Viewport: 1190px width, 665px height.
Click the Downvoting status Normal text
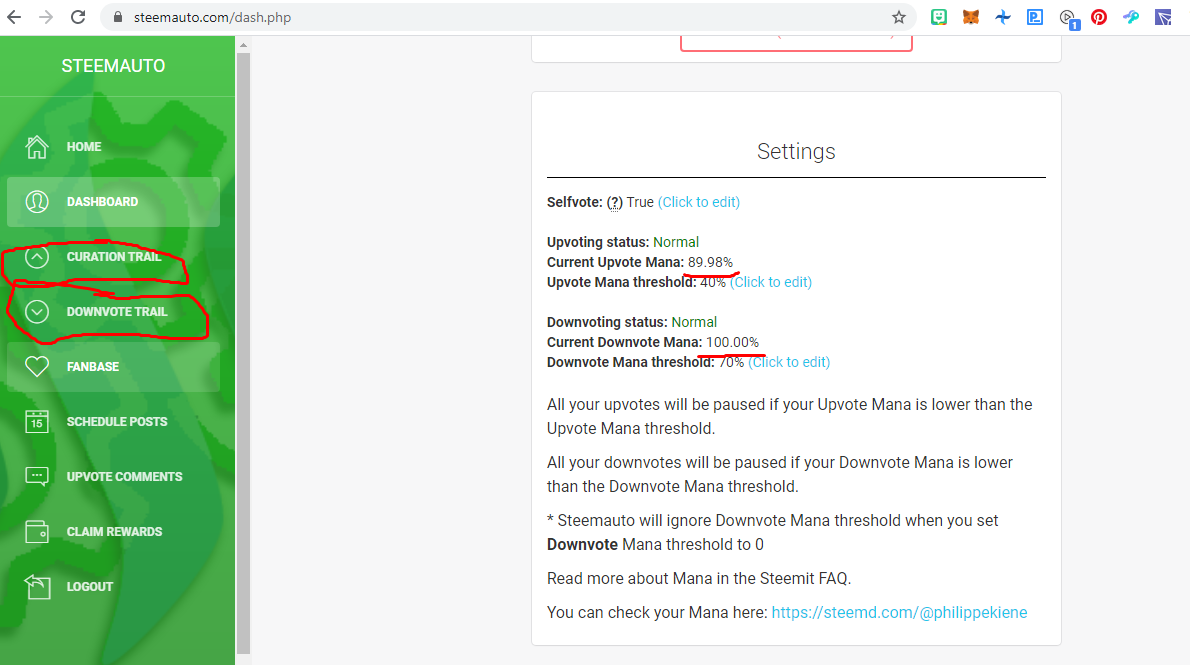click(x=694, y=323)
